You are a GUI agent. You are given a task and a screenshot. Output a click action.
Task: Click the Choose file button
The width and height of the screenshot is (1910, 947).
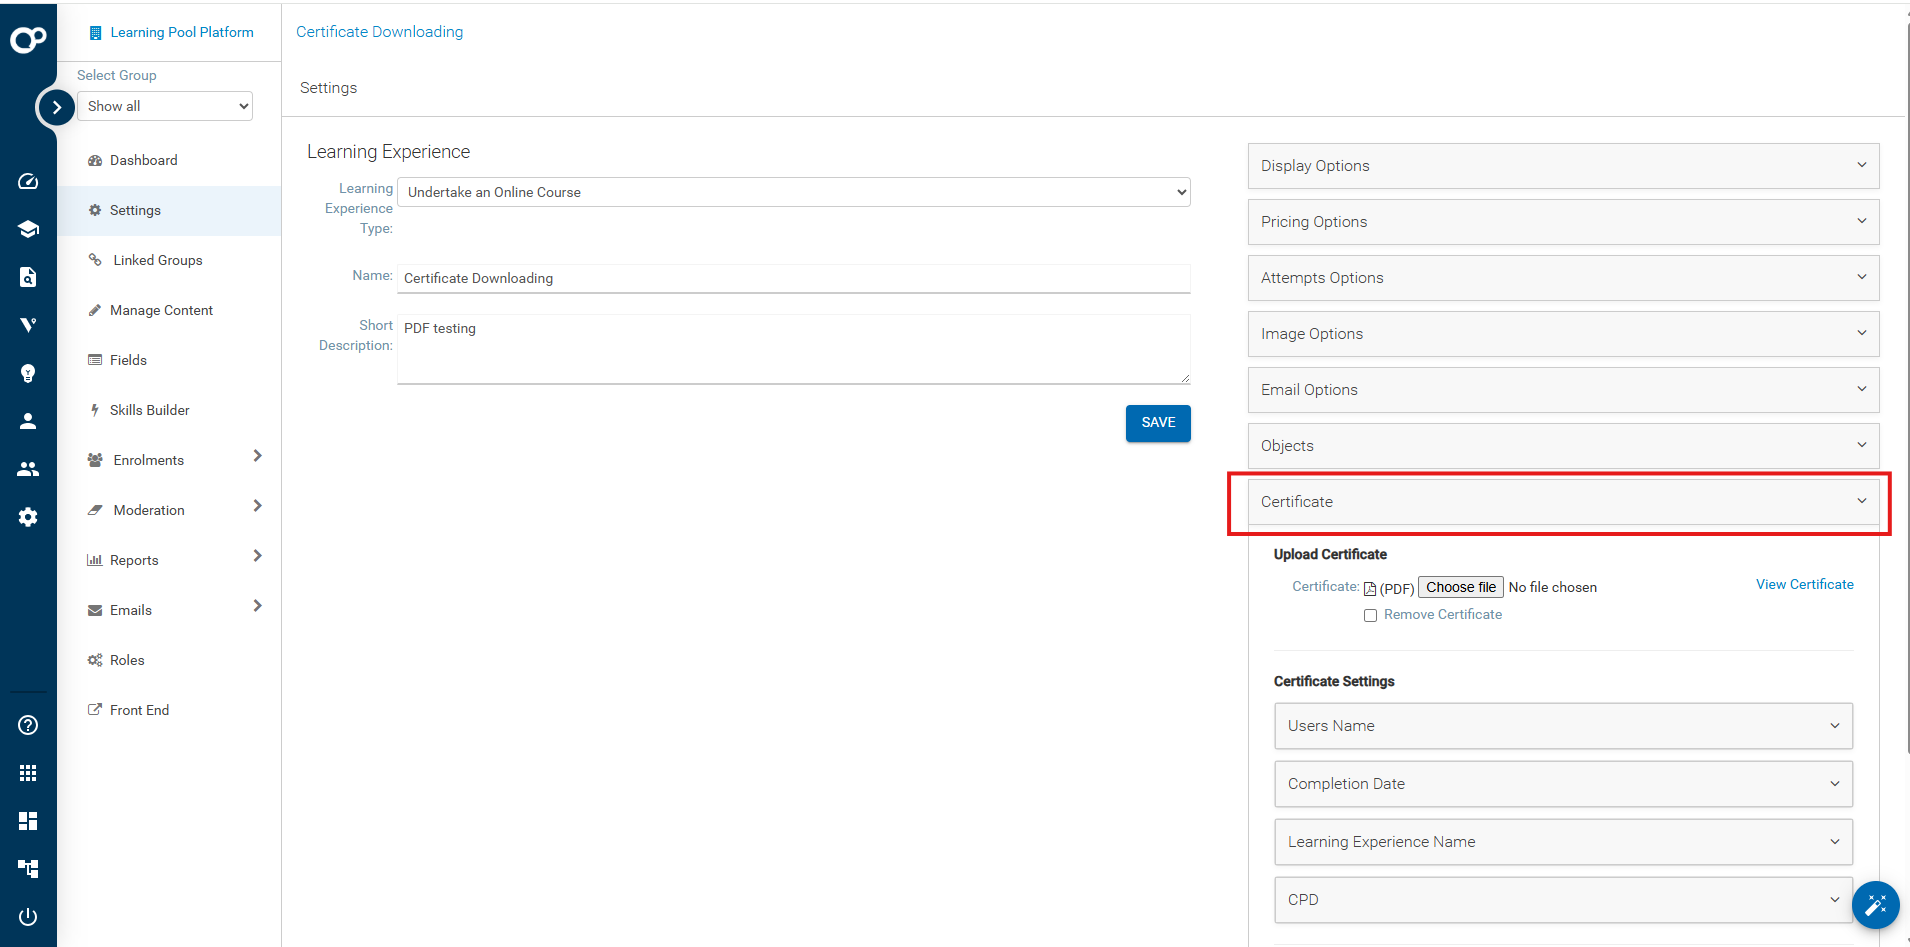1461,587
